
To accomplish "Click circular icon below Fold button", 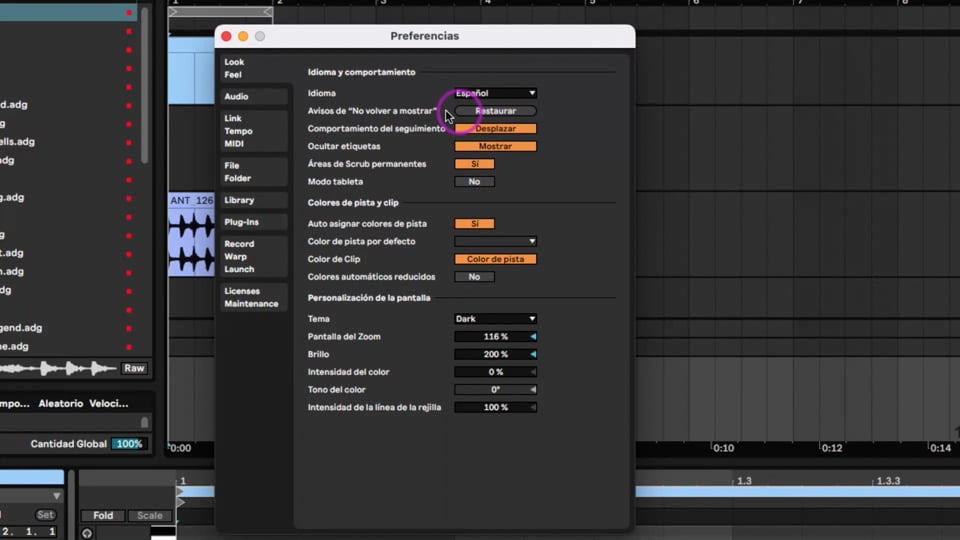I will tap(87, 533).
